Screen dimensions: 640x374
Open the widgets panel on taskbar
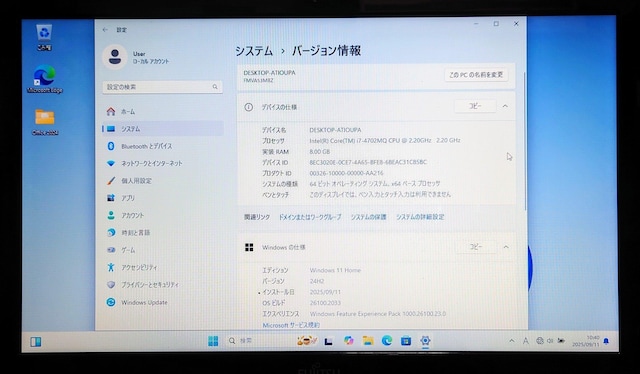[36, 342]
